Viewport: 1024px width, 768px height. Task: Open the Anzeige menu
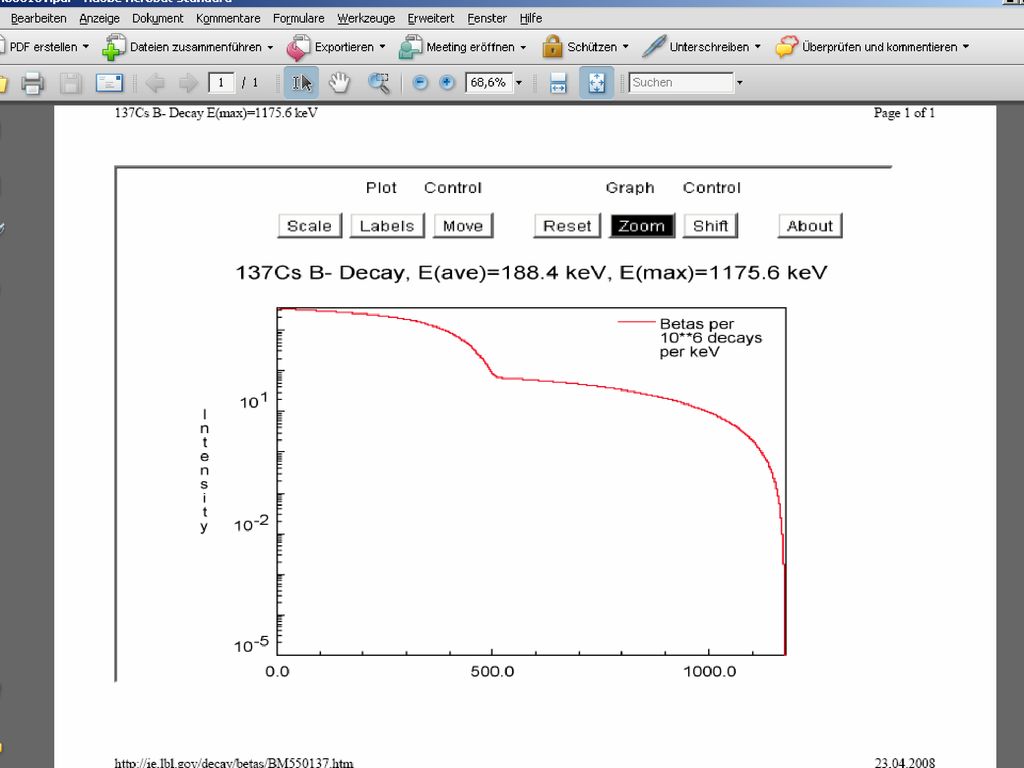(99, 18)
